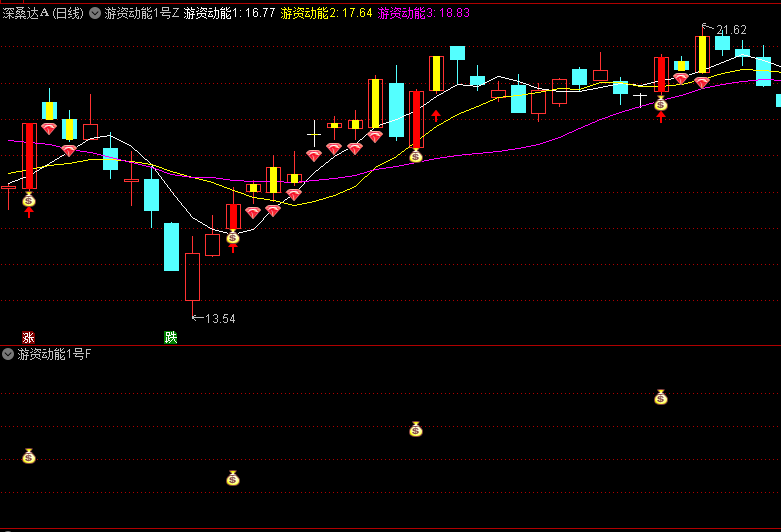Select the candle with the 13.54 low

click(x=192, y=276)
